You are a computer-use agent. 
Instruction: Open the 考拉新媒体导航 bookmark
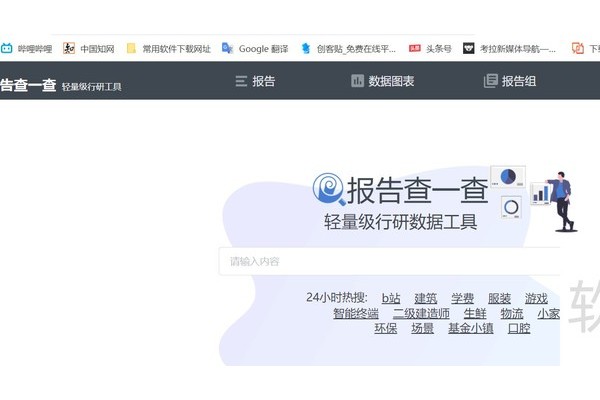click(x=509, y=49)
